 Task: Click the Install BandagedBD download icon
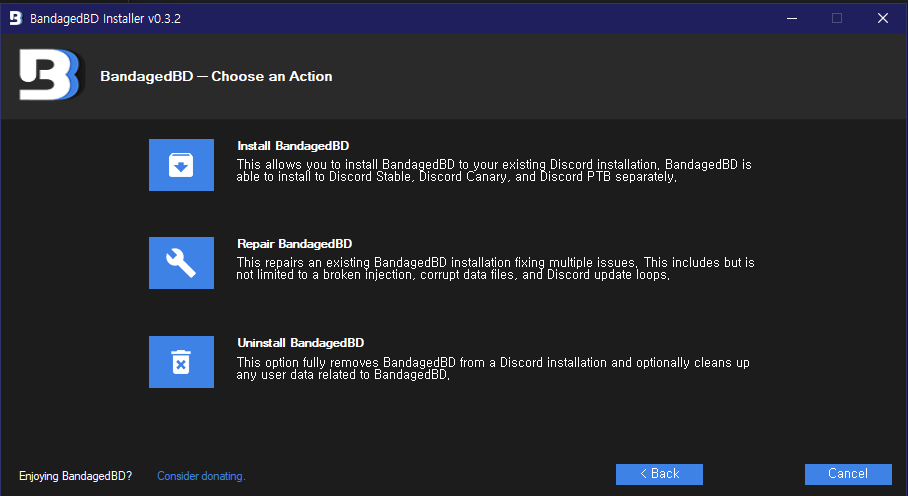coord(181,165)
